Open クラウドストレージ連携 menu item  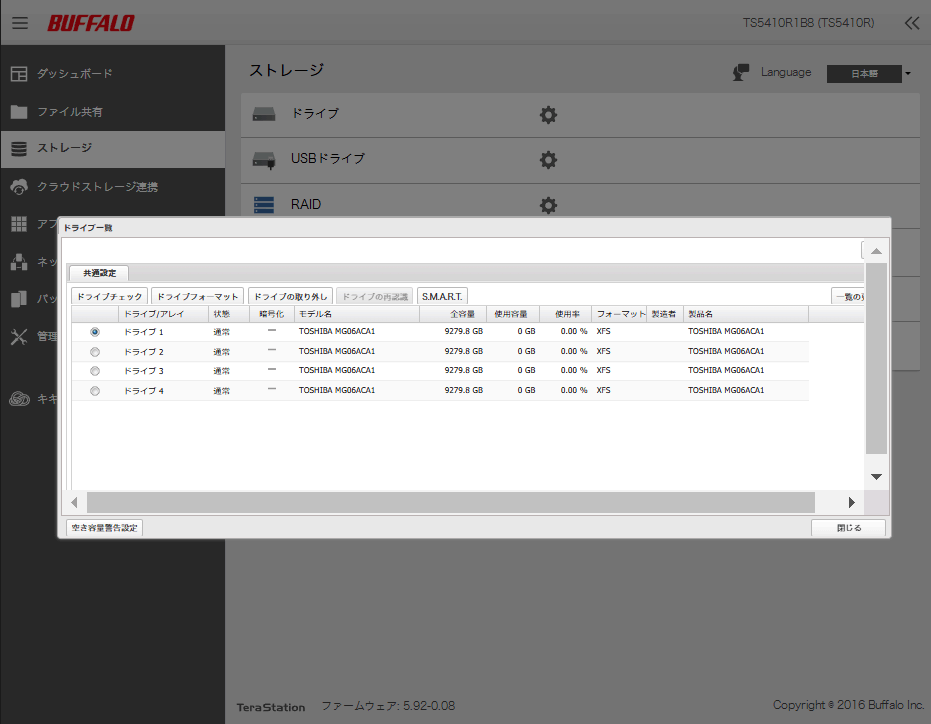click(x=97, y=186)
